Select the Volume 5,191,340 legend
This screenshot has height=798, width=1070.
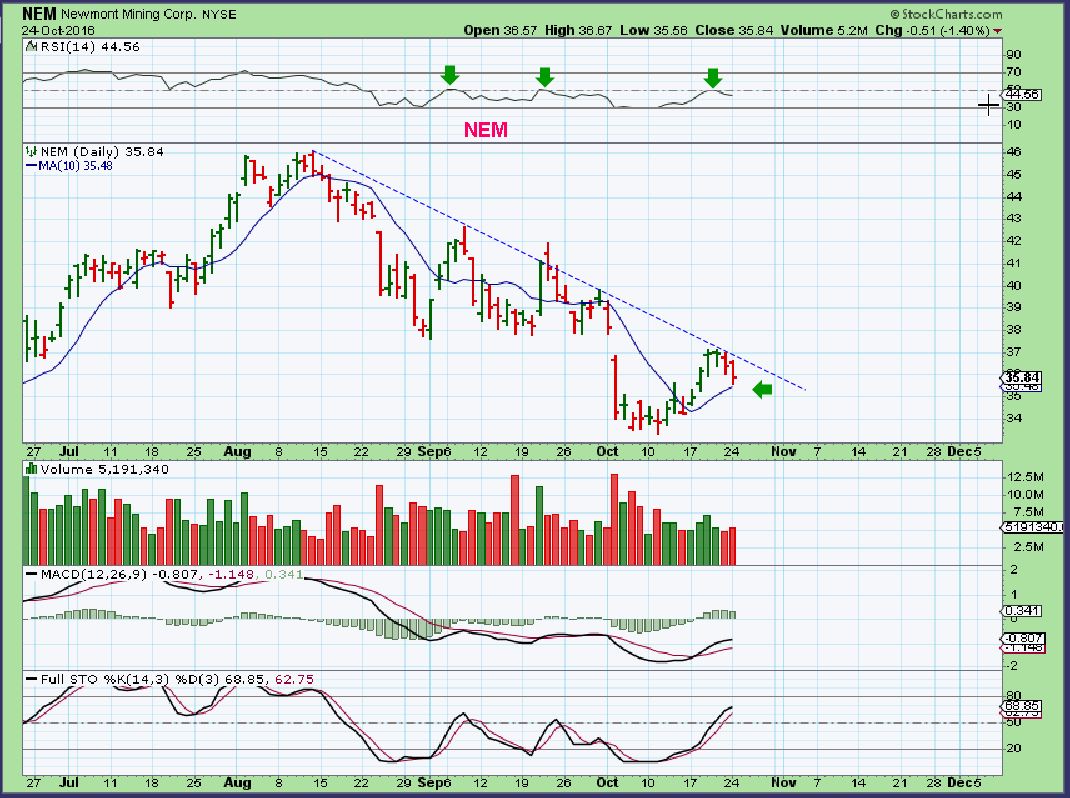coord(104,470)
